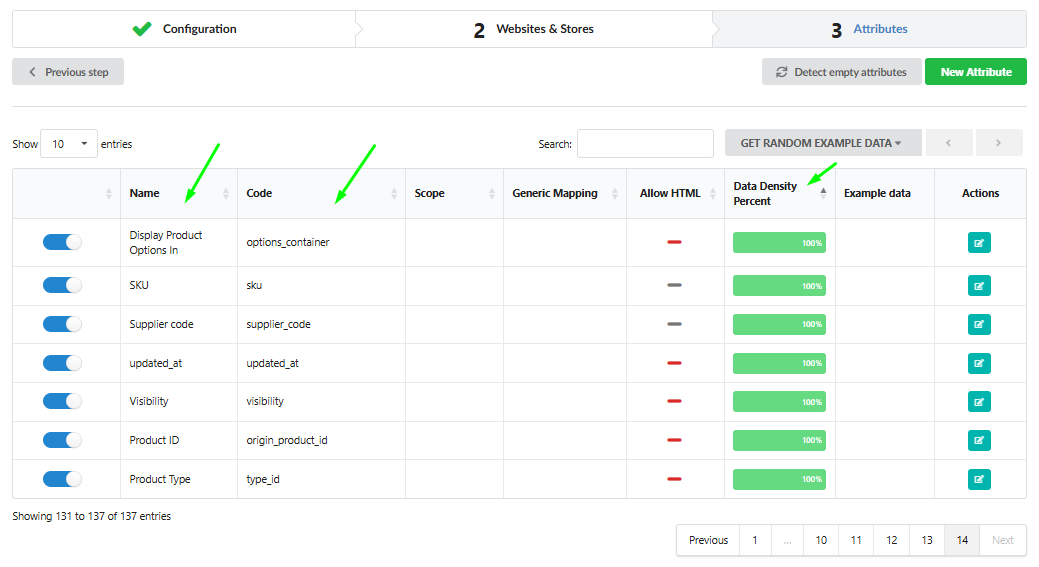Click the sort arrows in the Name column
Image resolution: width=1039 pixels, height=567 pixels.
[225, 193]
